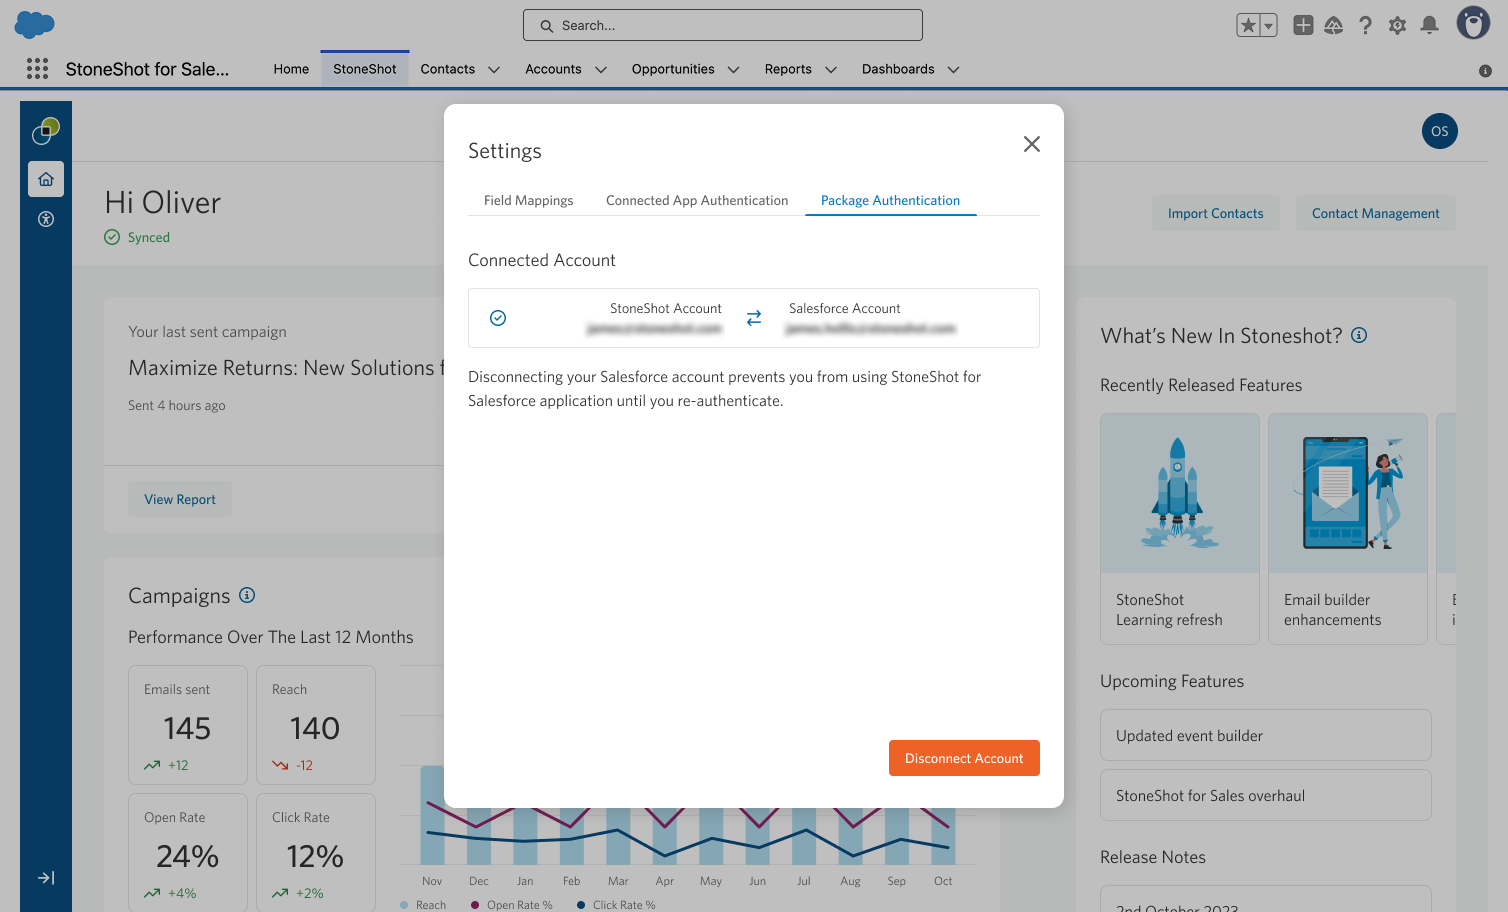Open the sidebar accessibility icon
Image resolution: width=1508 pixels, height=912 pixels.
click(46, 219)
